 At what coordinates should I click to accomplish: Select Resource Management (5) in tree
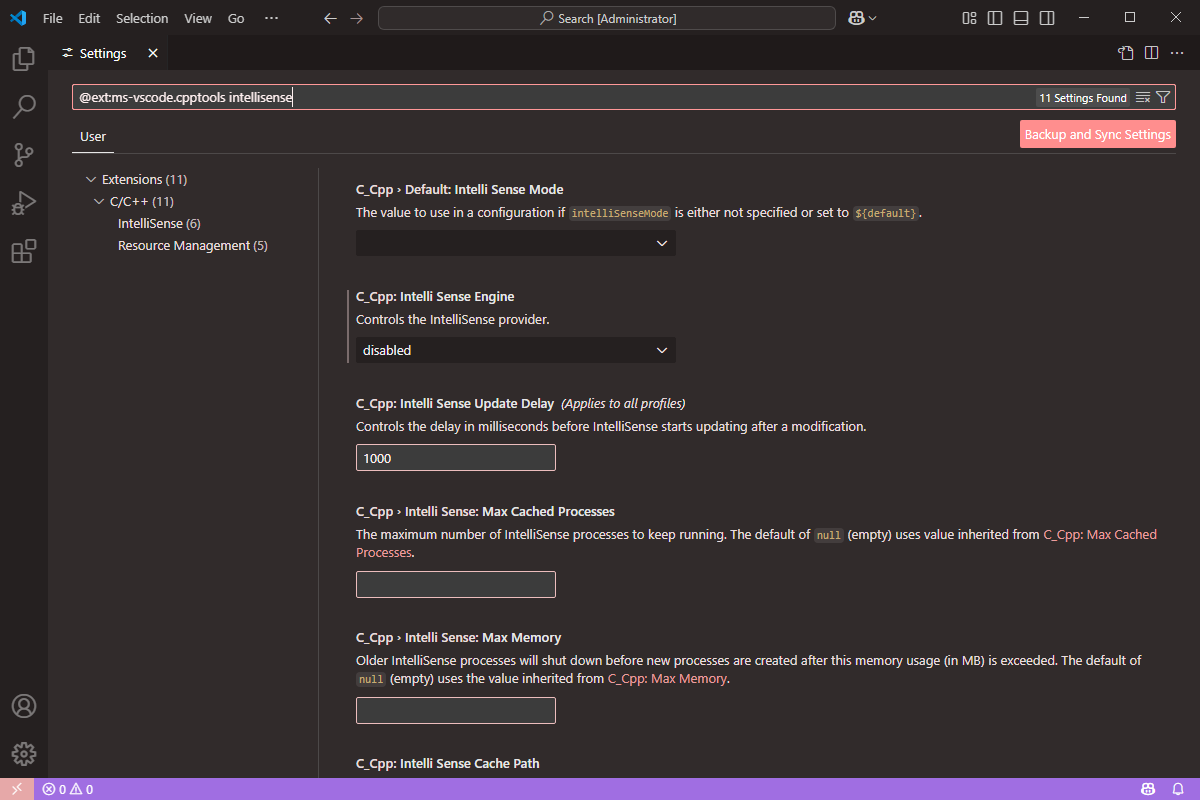[x=193, y=246]
